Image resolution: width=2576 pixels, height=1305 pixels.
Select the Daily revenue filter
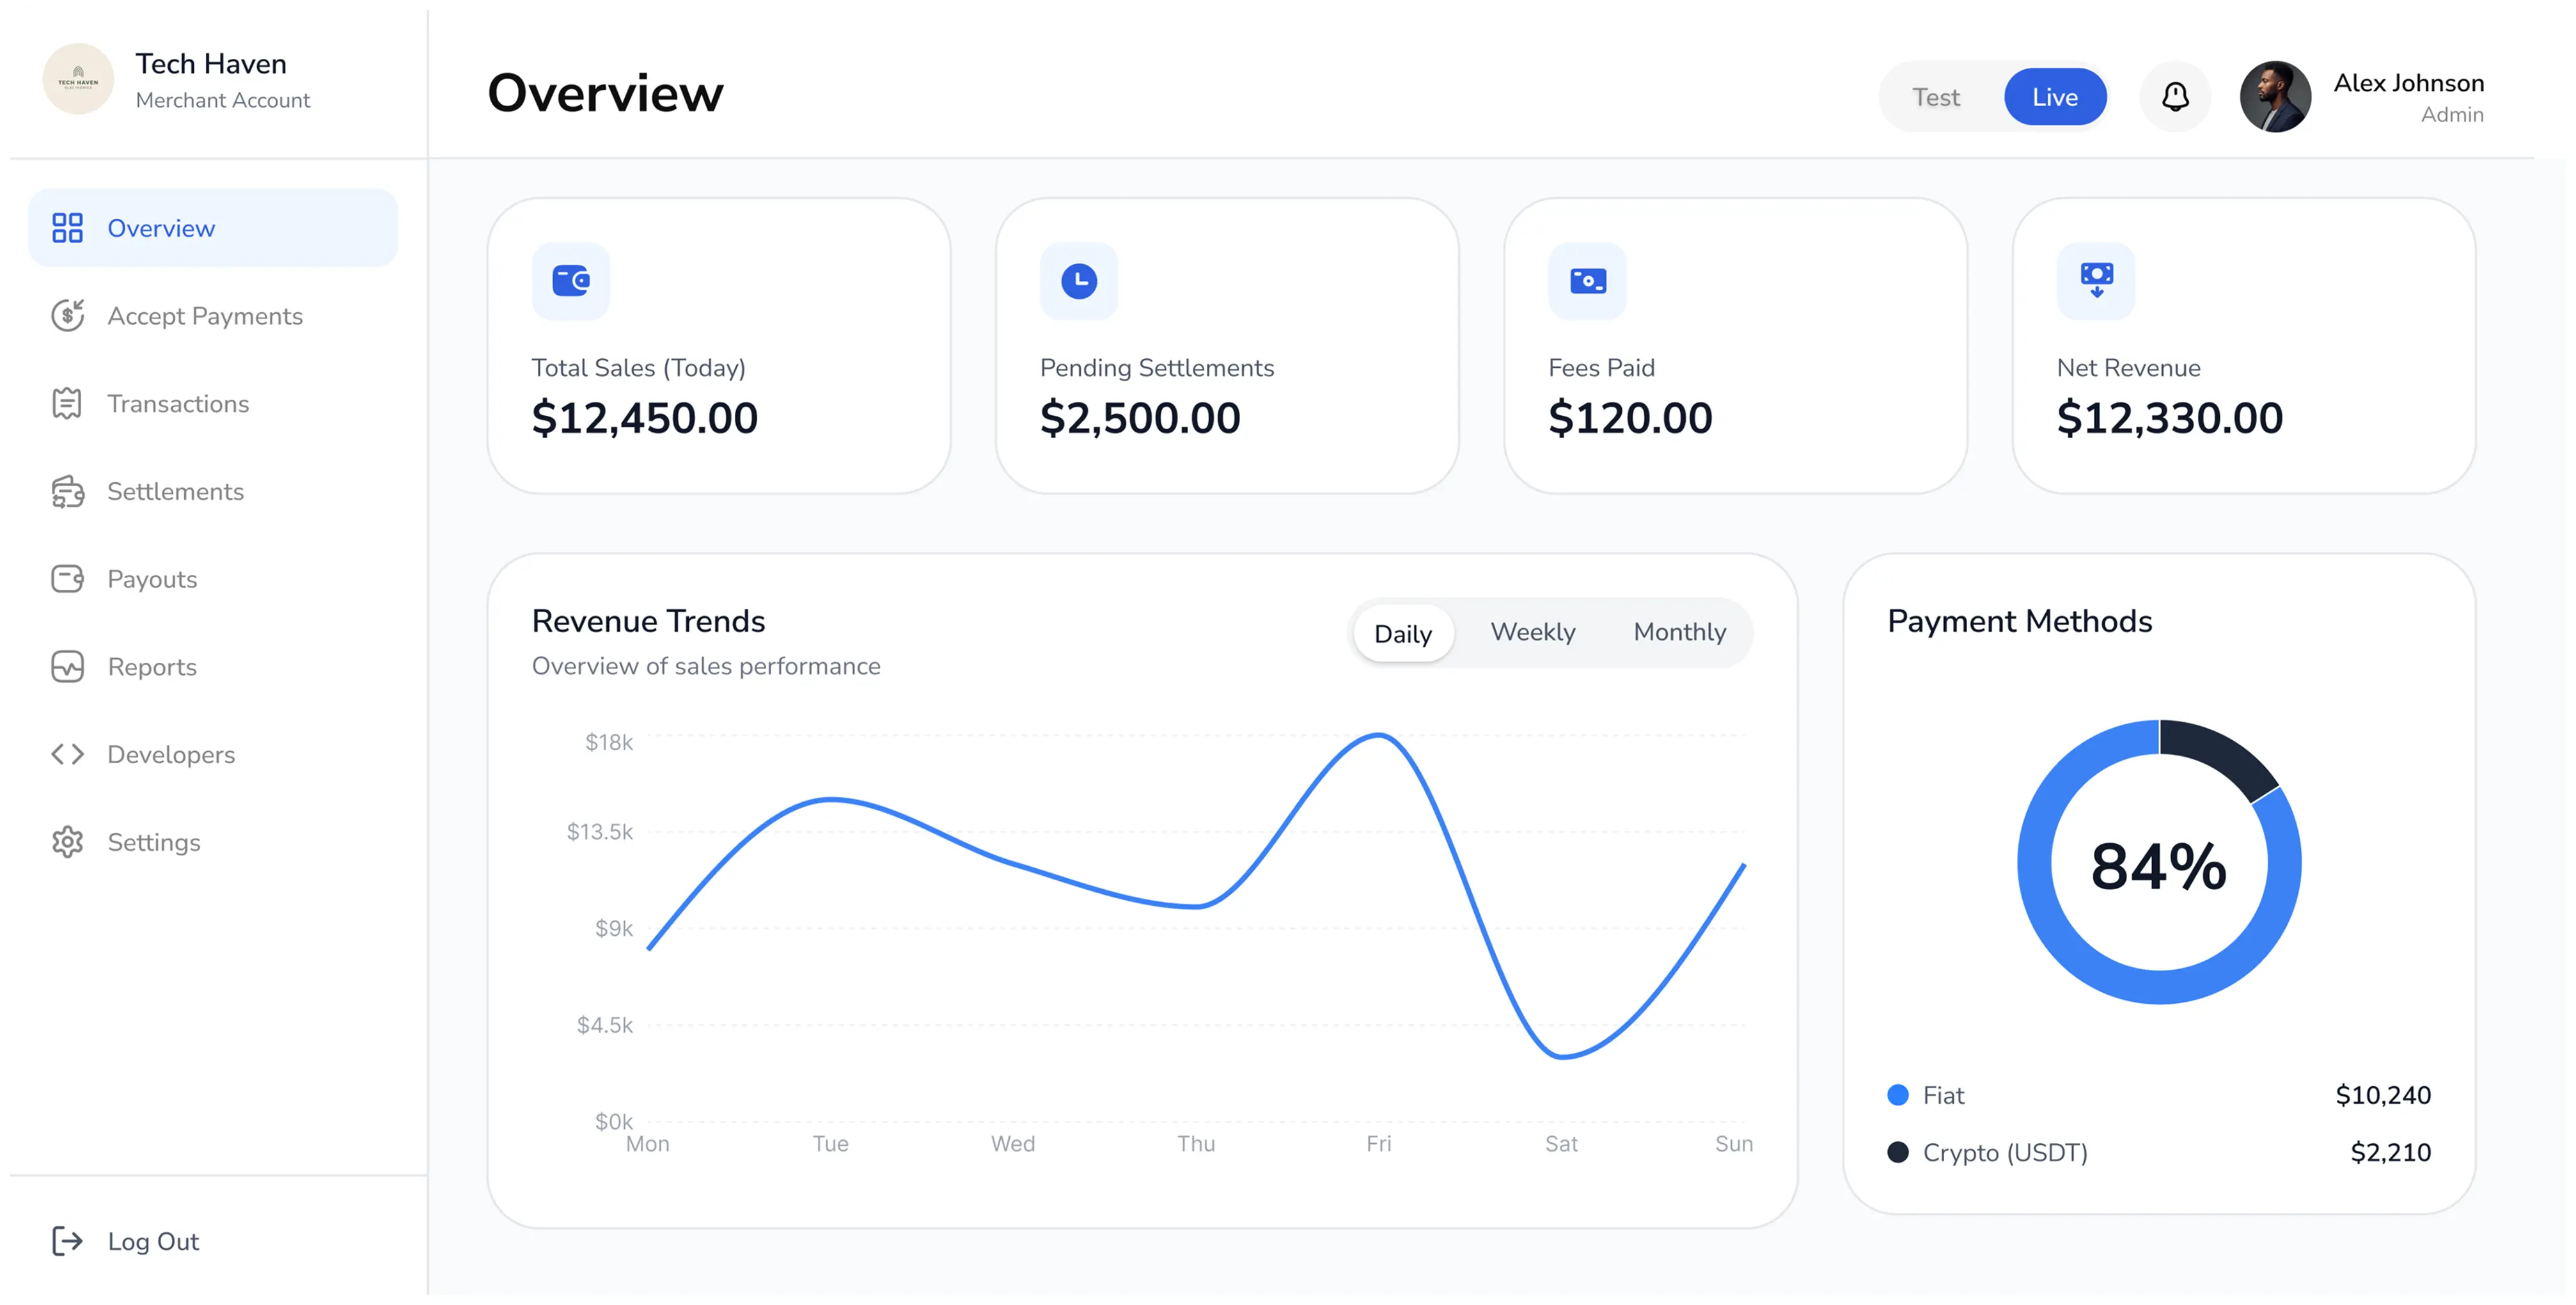1402,633
